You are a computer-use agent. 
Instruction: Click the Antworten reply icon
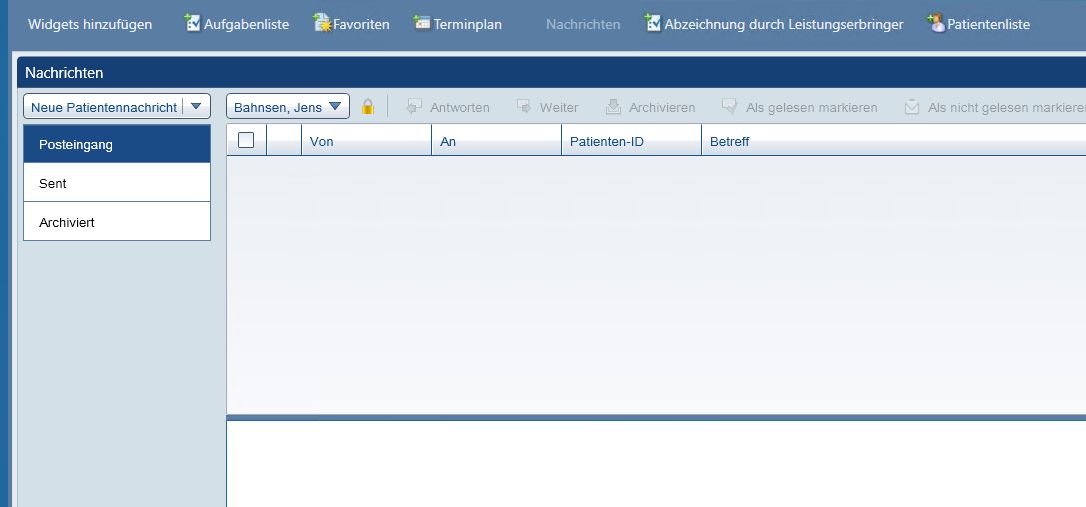point(414,107)
